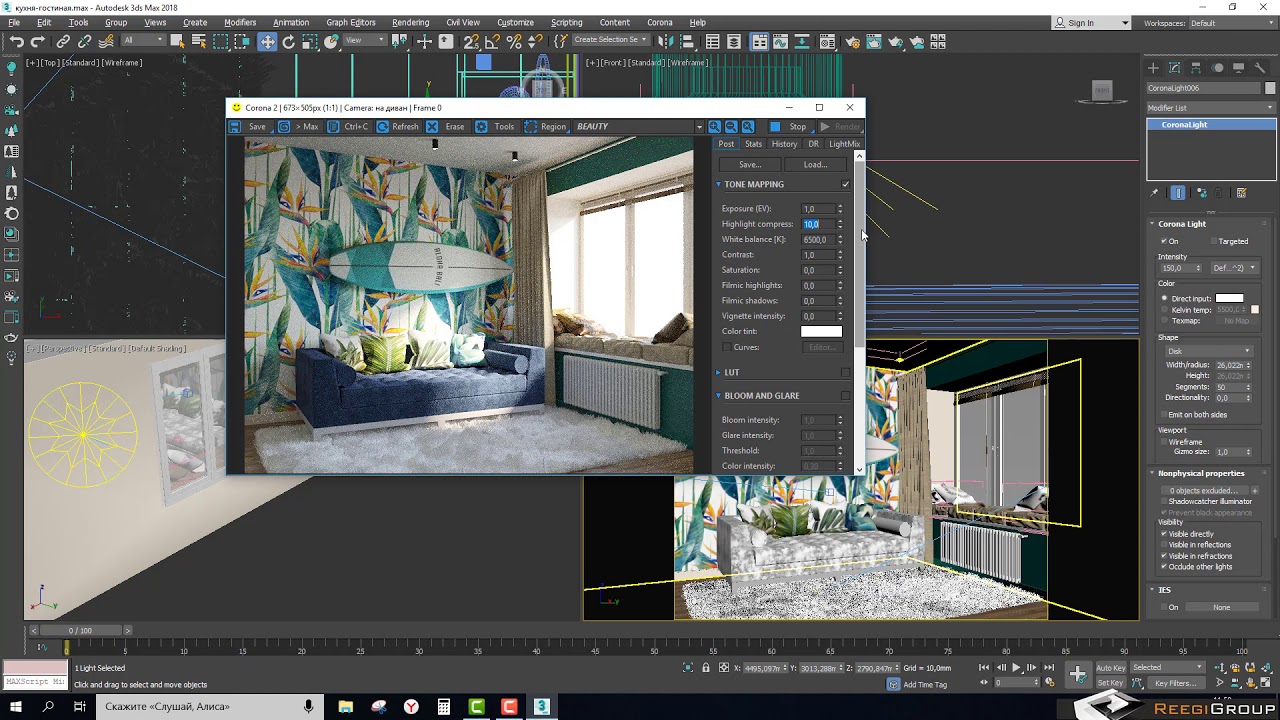The width and height of the screenshot is (1280, 720).
Task: Enable Emit on both sides
Action: click(1164, 415)
